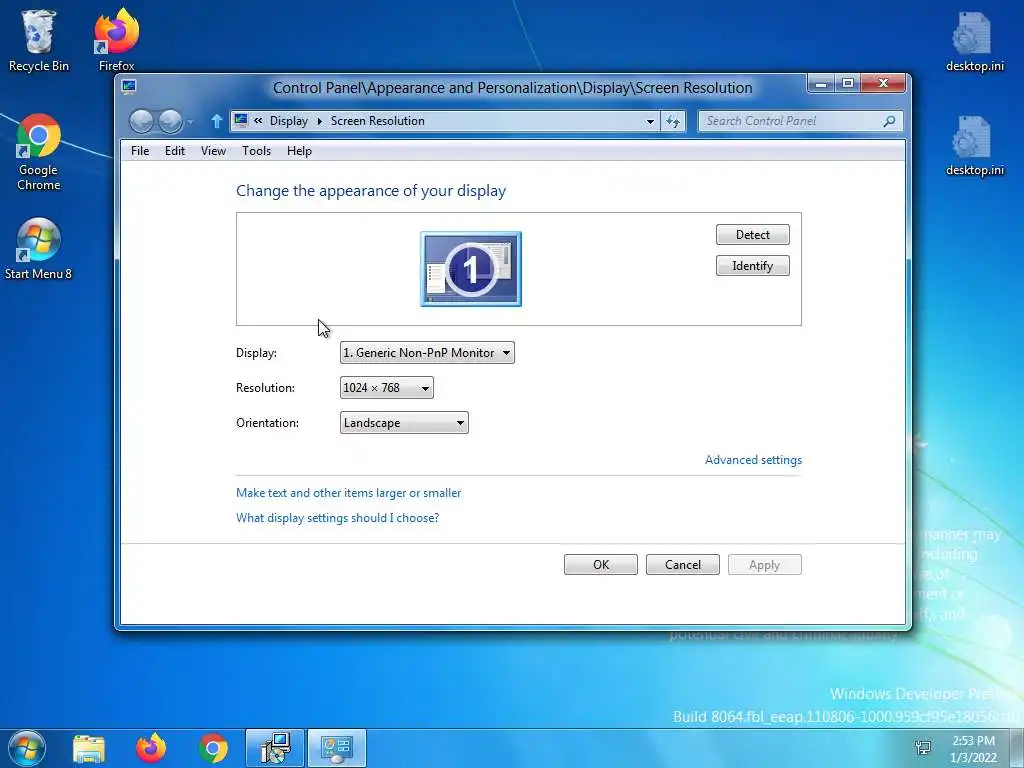Image resolution: width=1024 pixels, height=768 pixels.
Task: Open the Tools menu
Action: 256,151
